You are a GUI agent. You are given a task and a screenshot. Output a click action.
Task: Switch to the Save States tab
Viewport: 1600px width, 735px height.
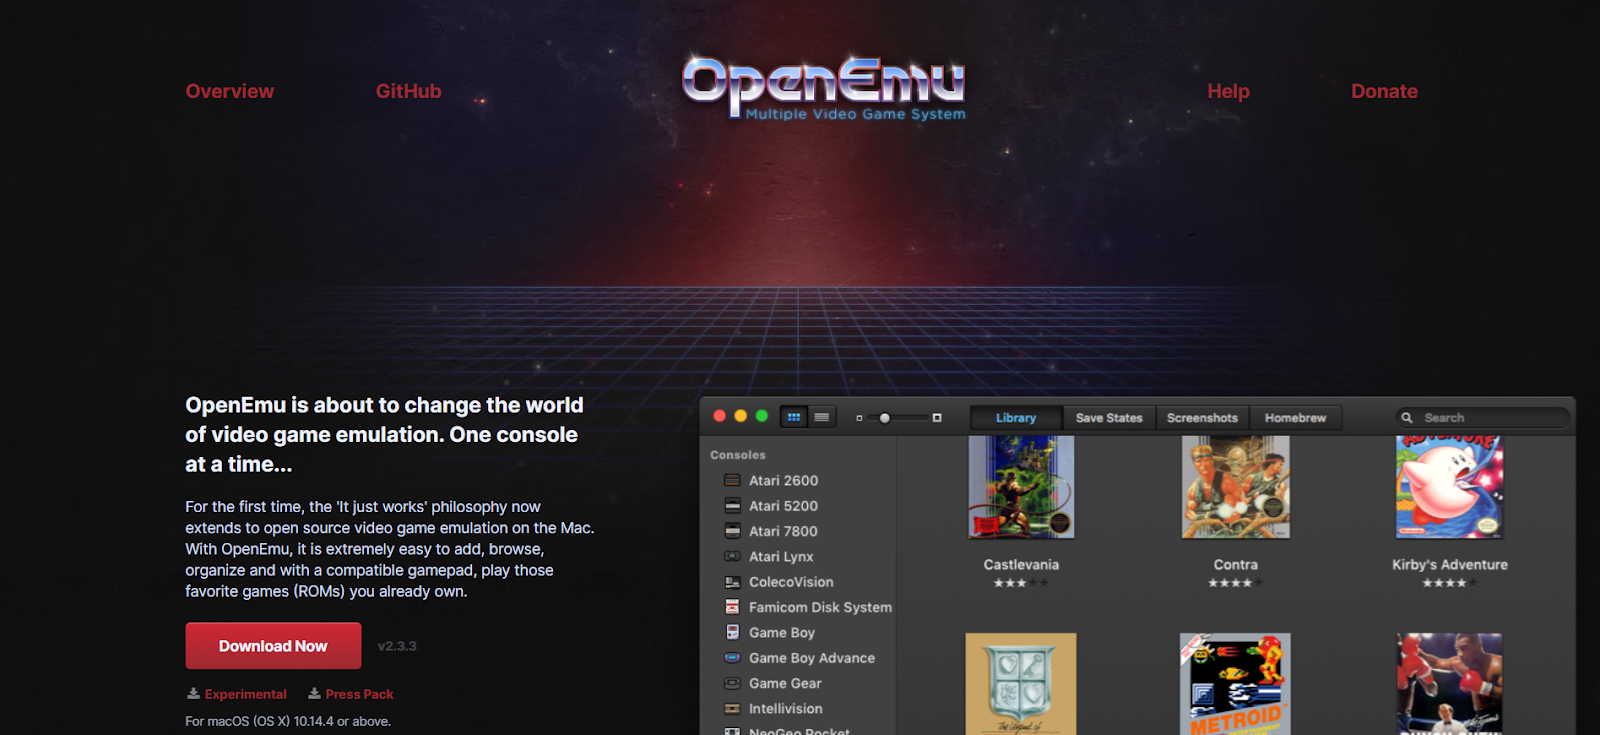point(1109,418)
